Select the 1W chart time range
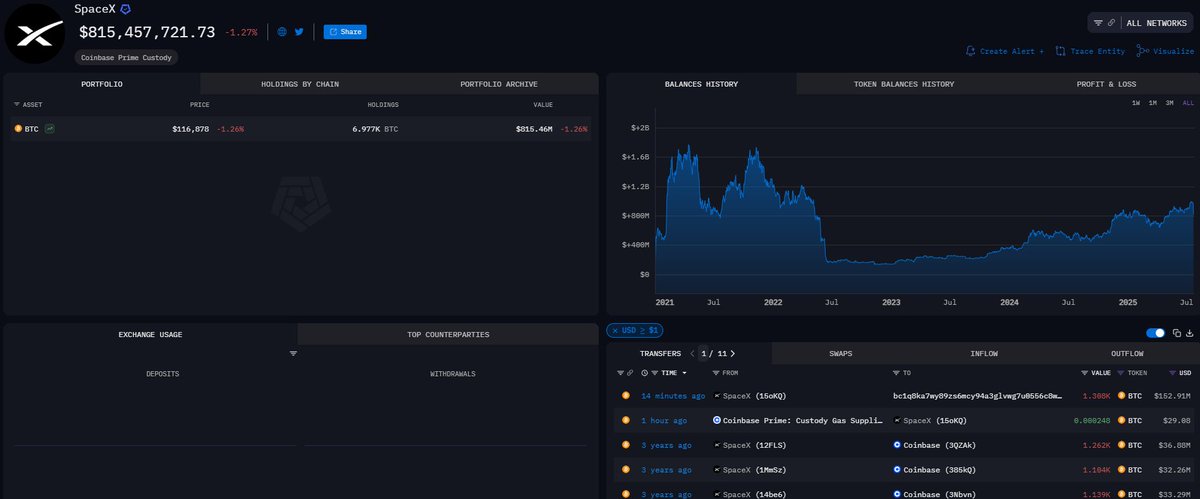This screenshot has width=1200, height=499. (1135, 103)
